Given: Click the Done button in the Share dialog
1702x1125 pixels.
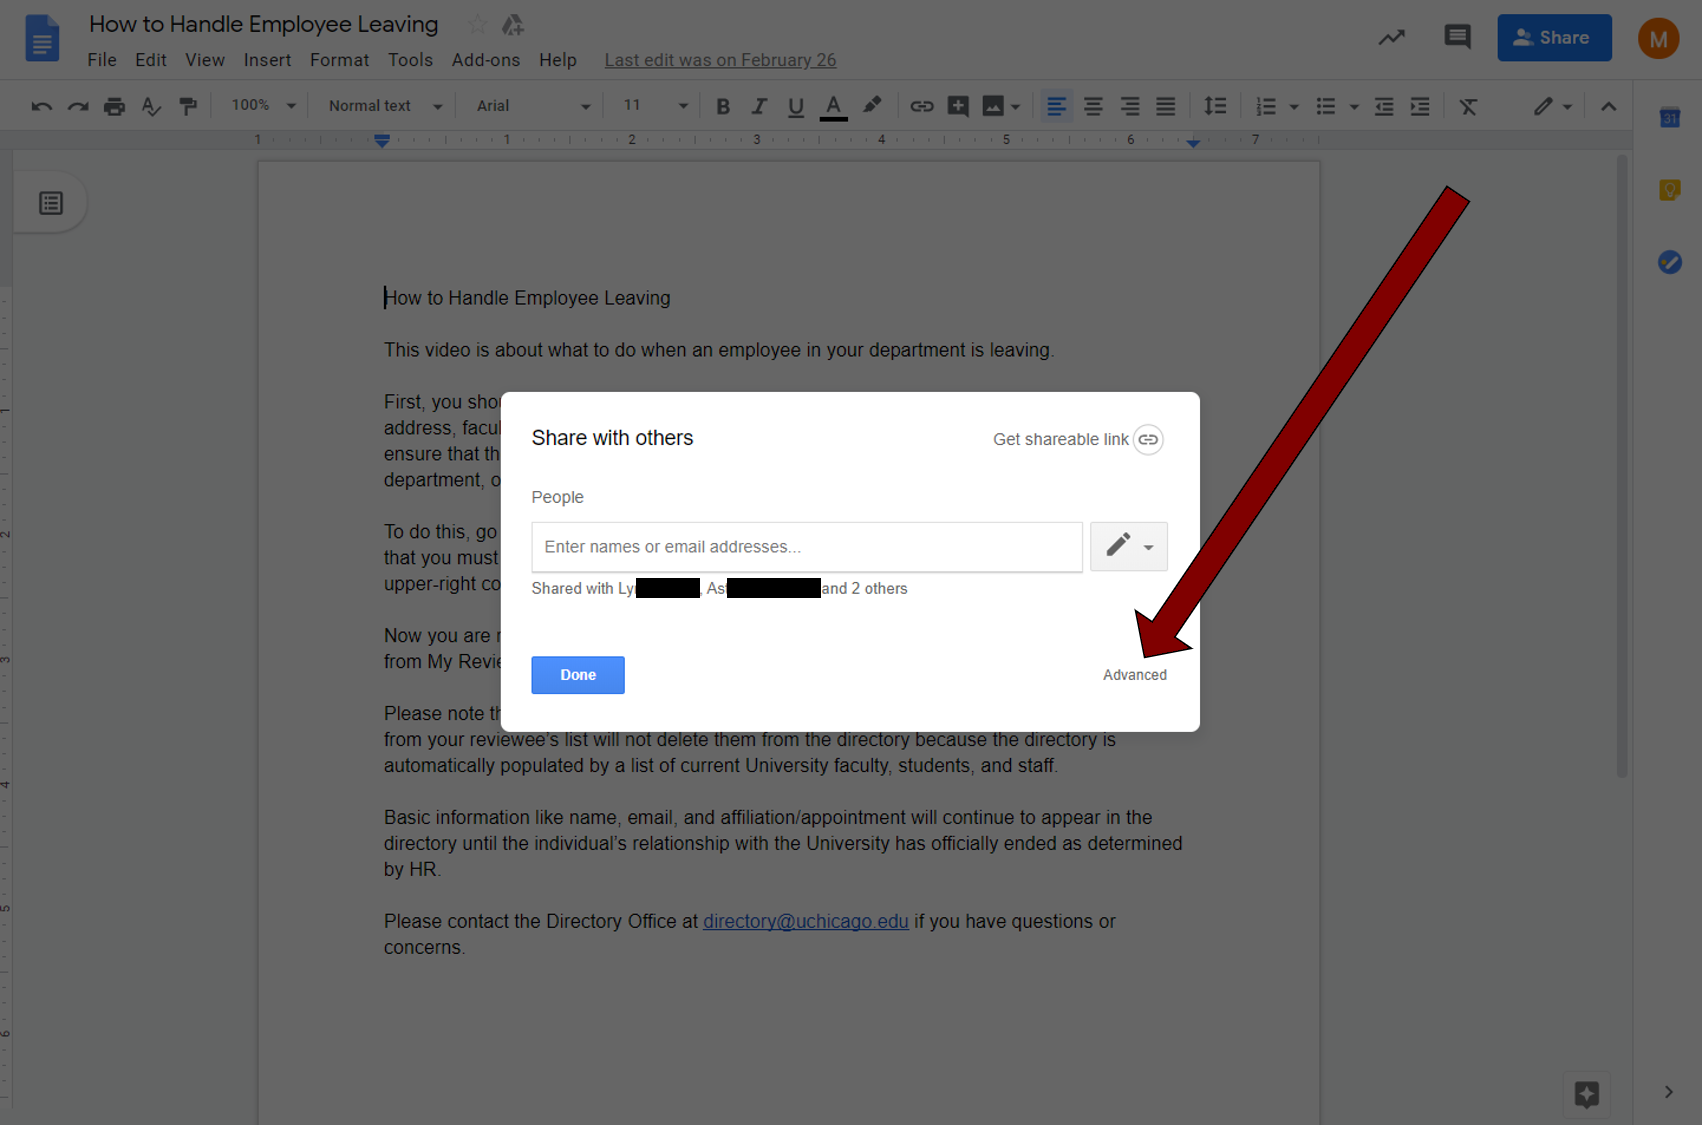Looking at the screenshot, I should point(577,674).
